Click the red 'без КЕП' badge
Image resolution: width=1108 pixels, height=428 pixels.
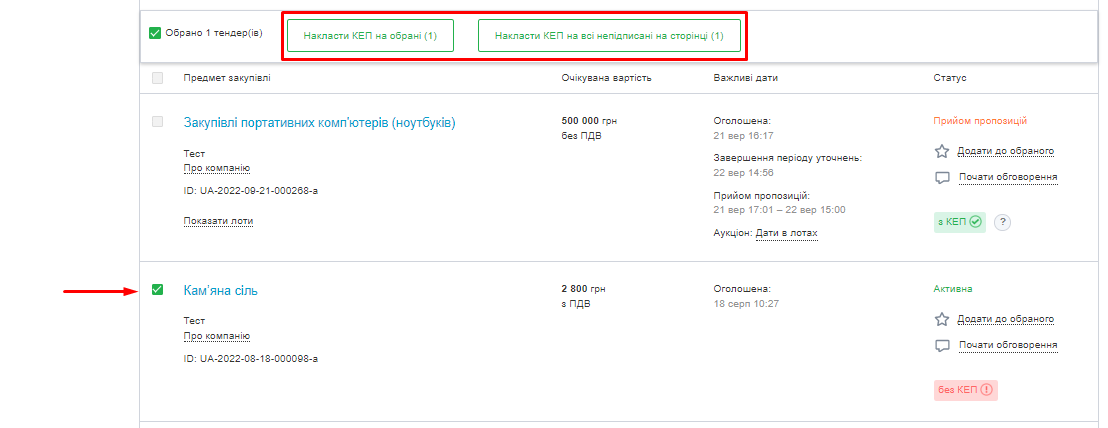pyautogui.click(x=965, y=390)
